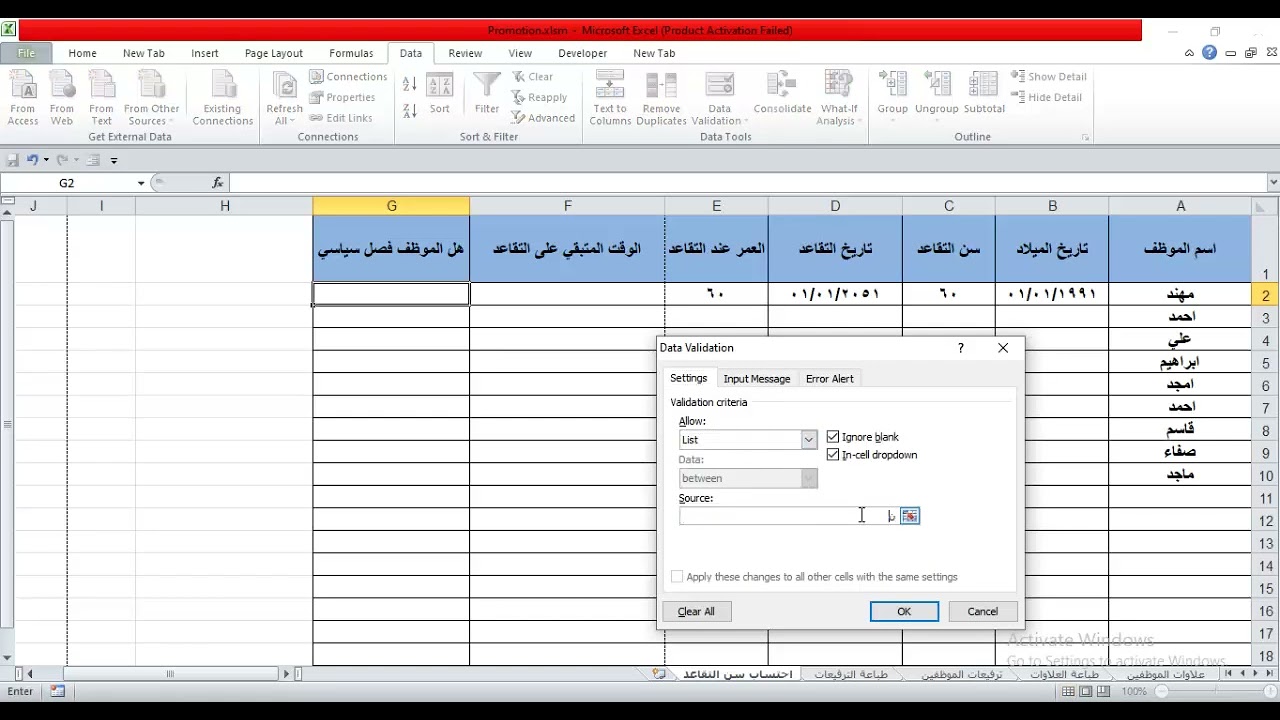Click the Clear All button

pyautogui.click(x=696, y=612)
